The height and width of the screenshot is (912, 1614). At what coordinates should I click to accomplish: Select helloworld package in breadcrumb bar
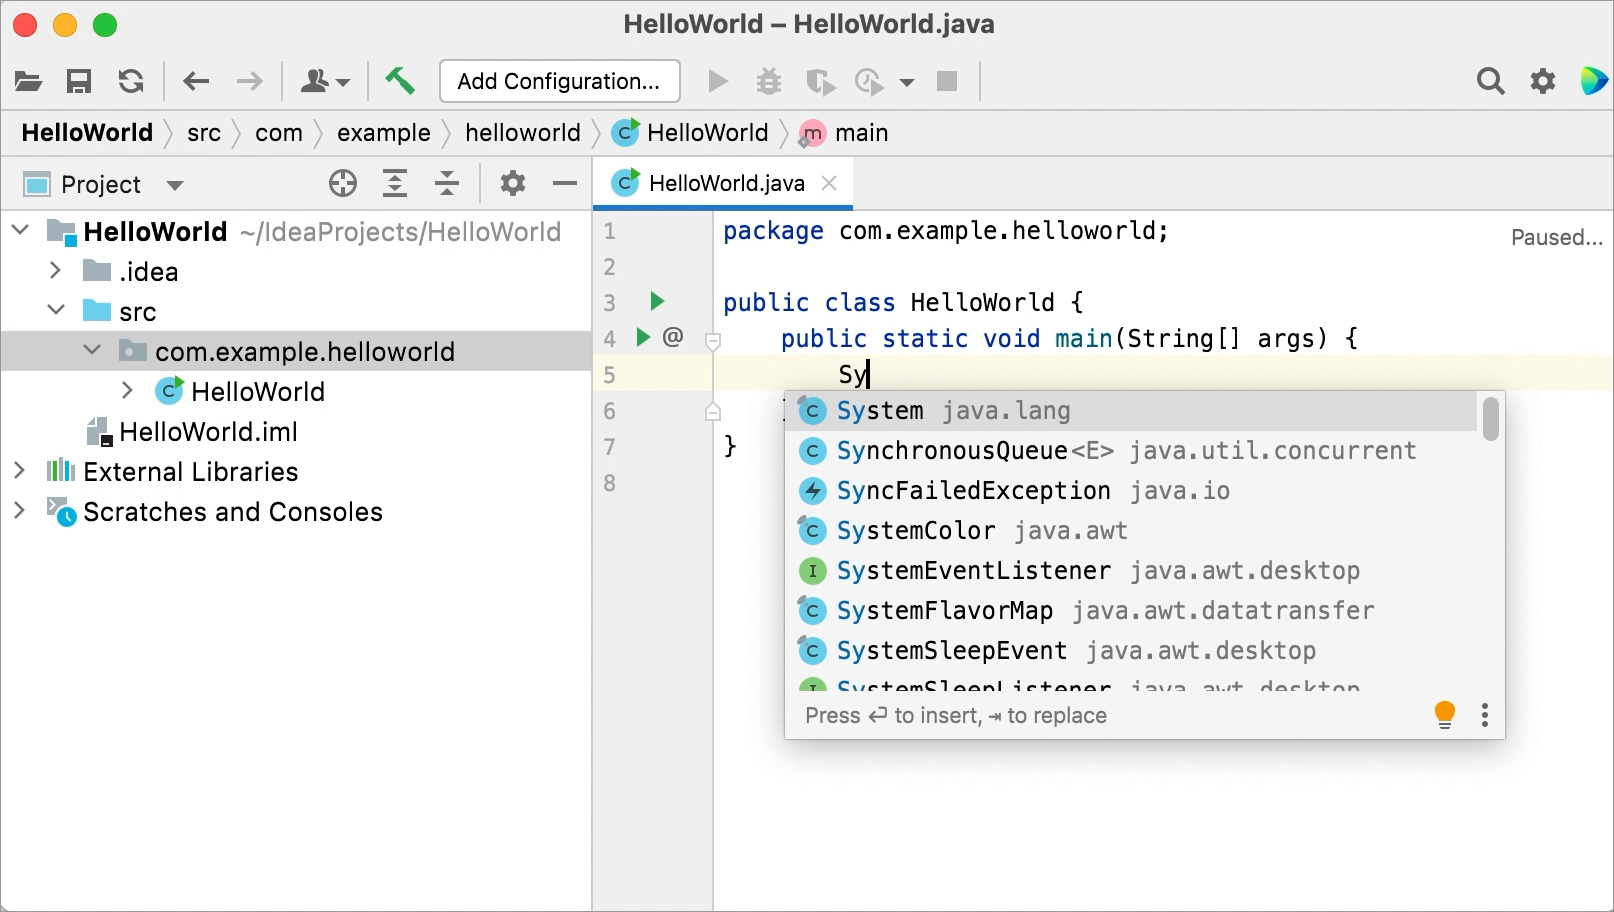click(x=523, y=133)
